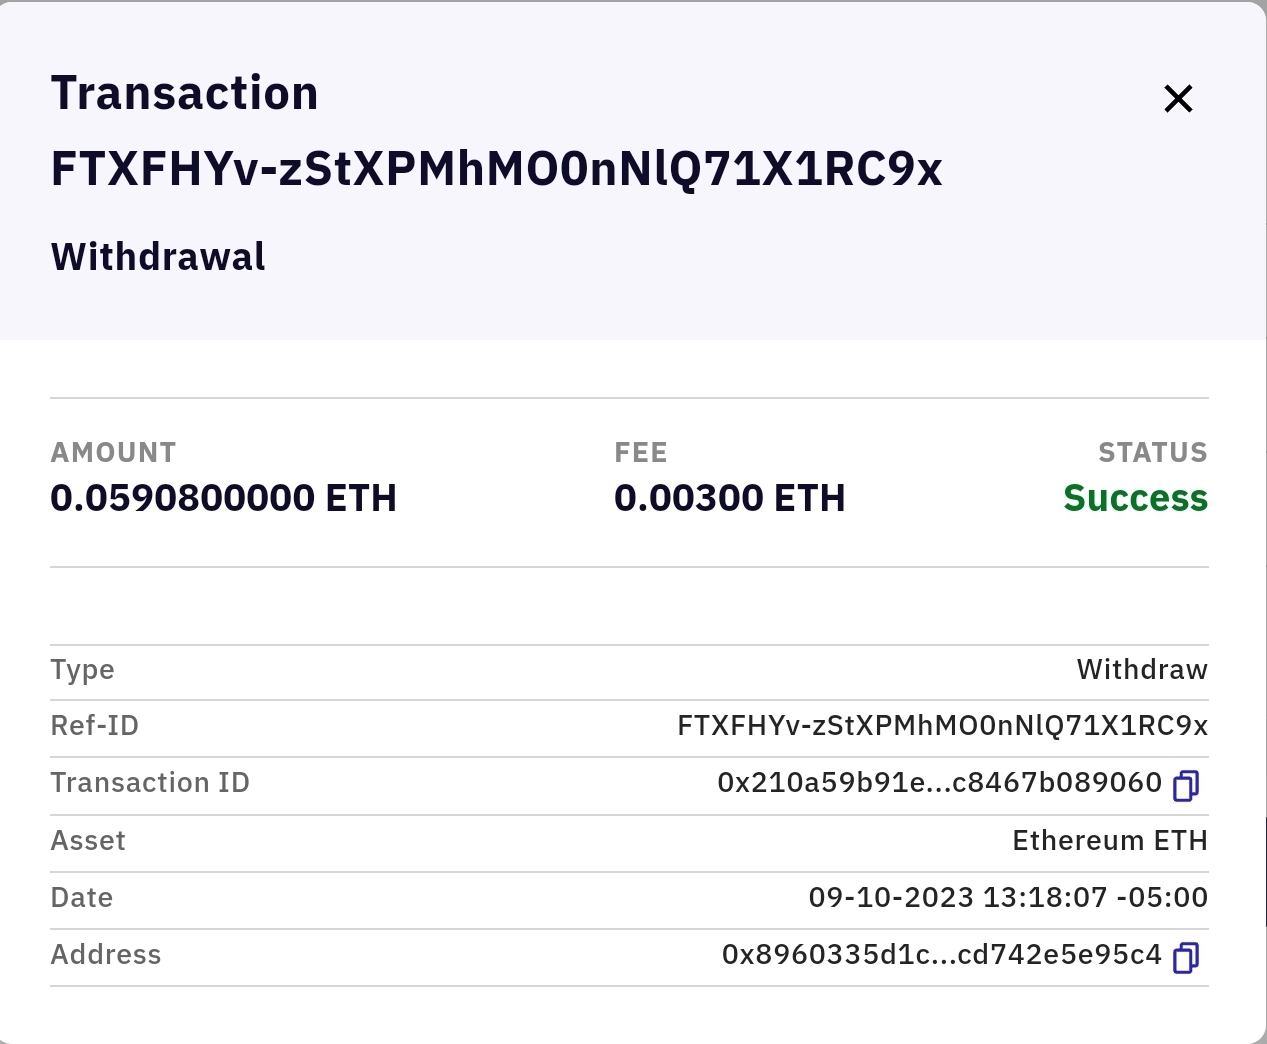Select the Ref-ID value in the details table
Screen dimensions: 1267x1044
[942, 725]
